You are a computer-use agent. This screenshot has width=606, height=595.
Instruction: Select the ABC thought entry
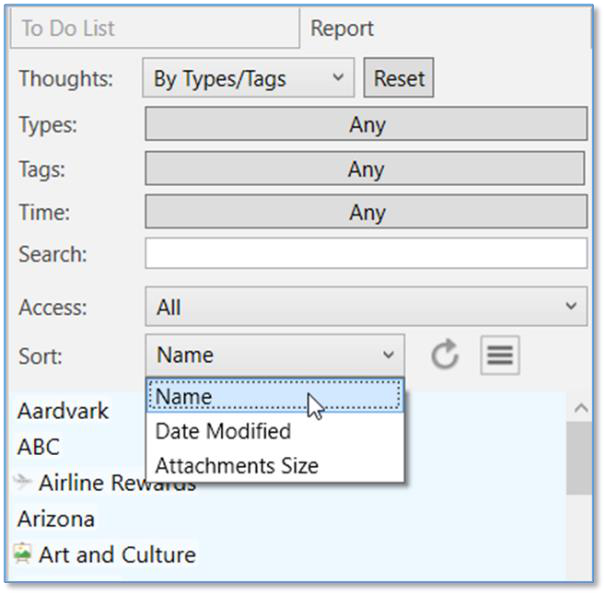(x=38, y=447)
